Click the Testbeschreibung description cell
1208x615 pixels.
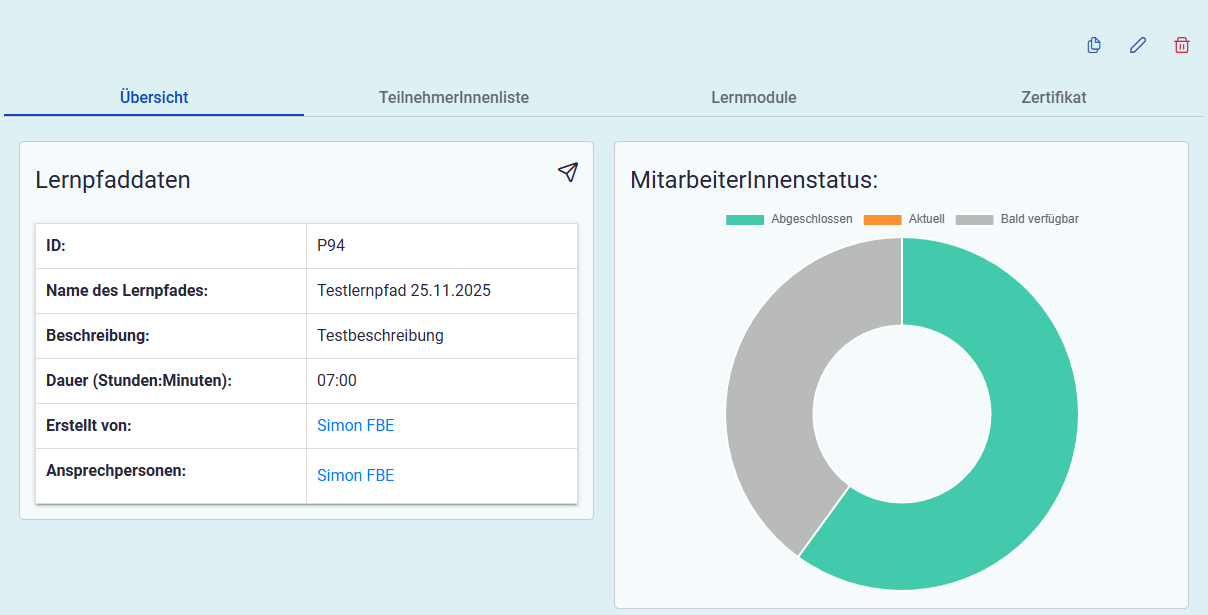pos(380,335)
